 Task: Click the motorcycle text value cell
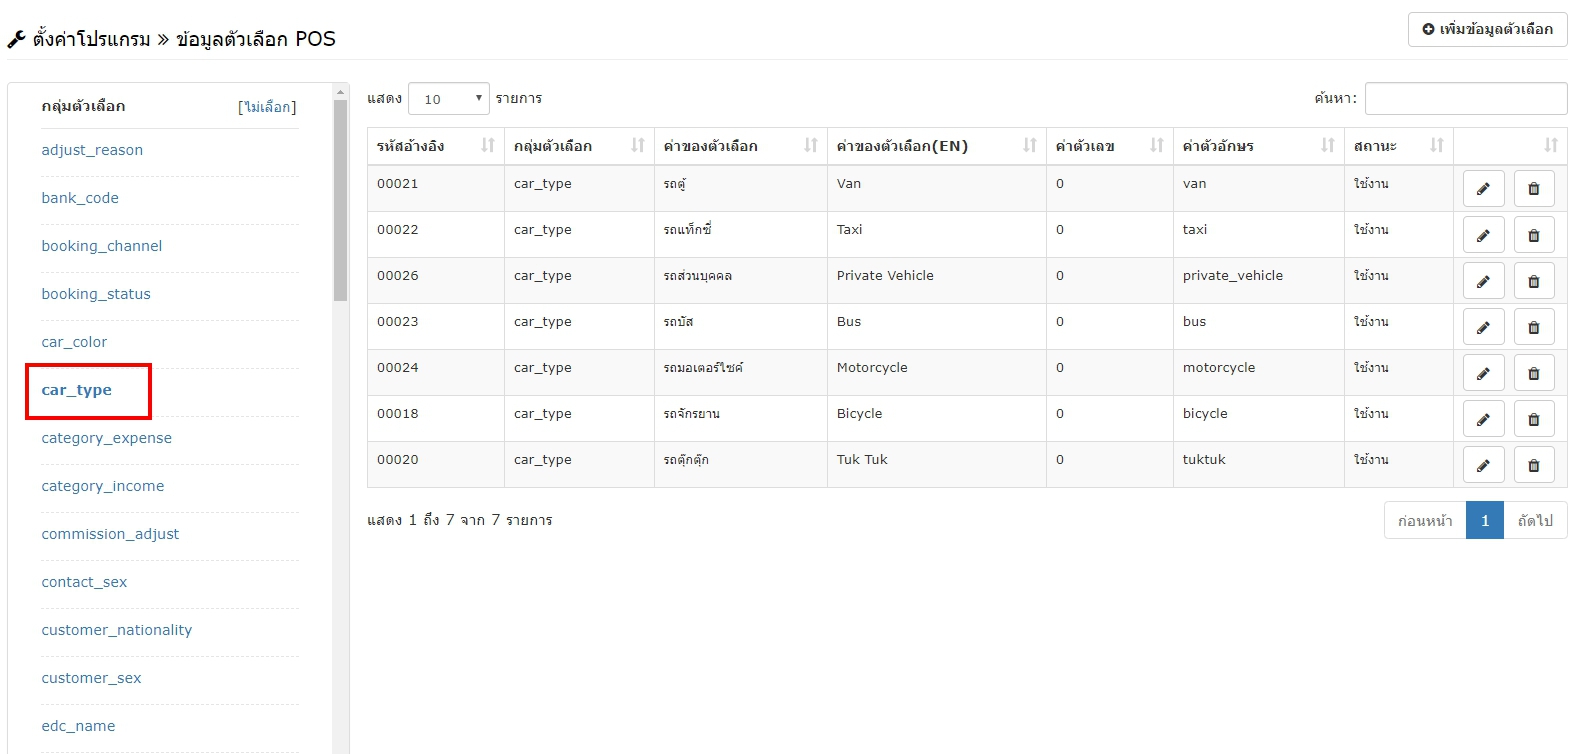pyautogui.click(x=1259, y=373)
